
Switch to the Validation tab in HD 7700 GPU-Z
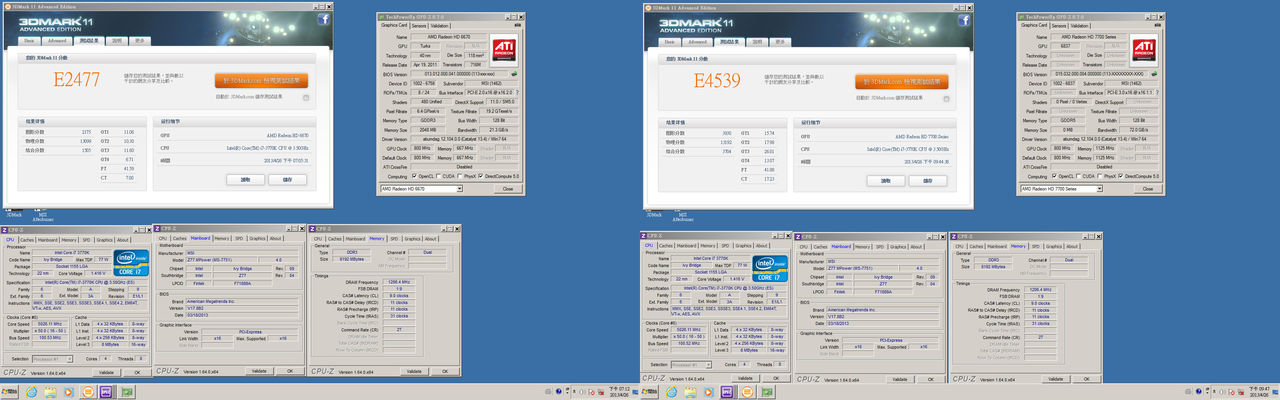[1080, 26]
